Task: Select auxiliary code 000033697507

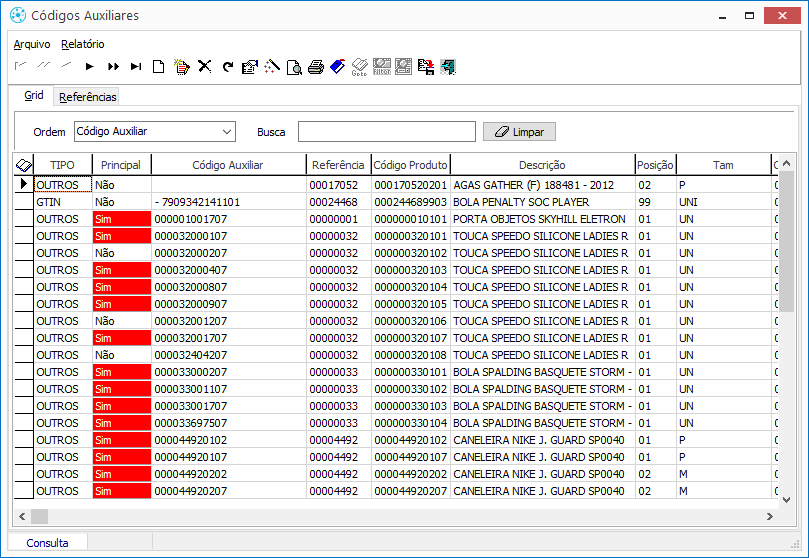Action: pyautogui.click(x=229, y=423)
